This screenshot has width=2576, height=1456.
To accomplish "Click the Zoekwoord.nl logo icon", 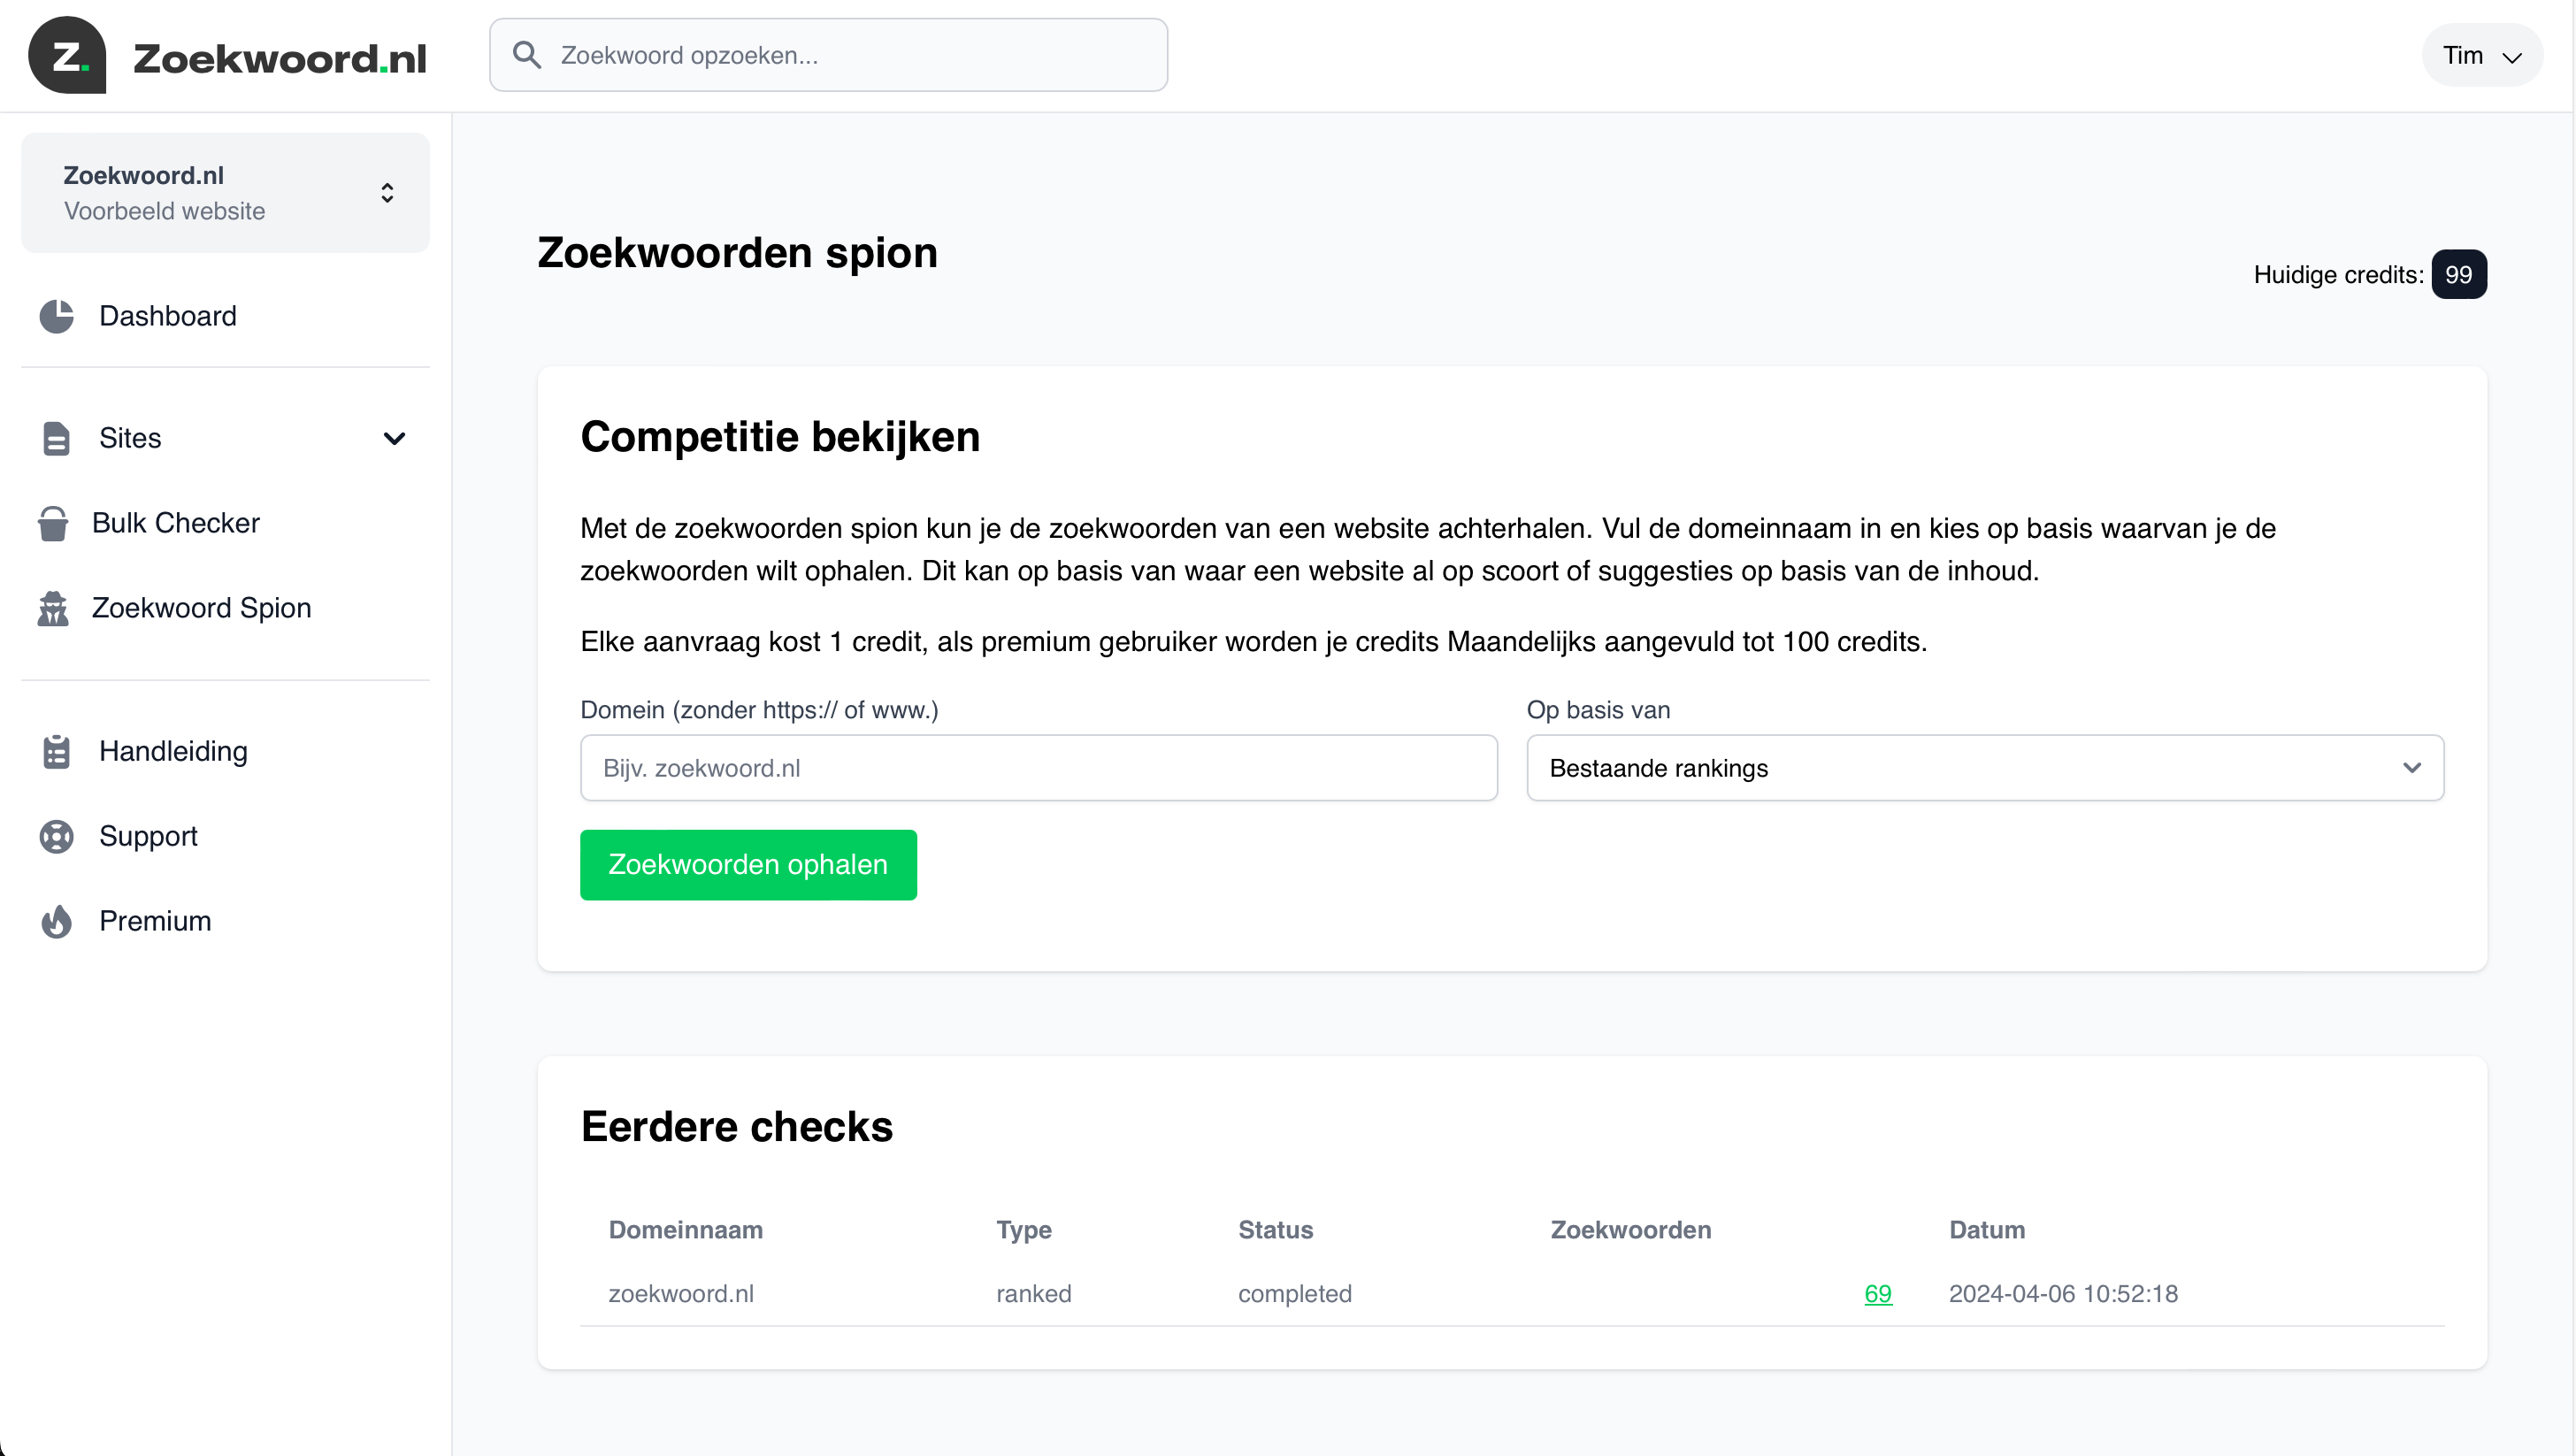I will (66, 55).
